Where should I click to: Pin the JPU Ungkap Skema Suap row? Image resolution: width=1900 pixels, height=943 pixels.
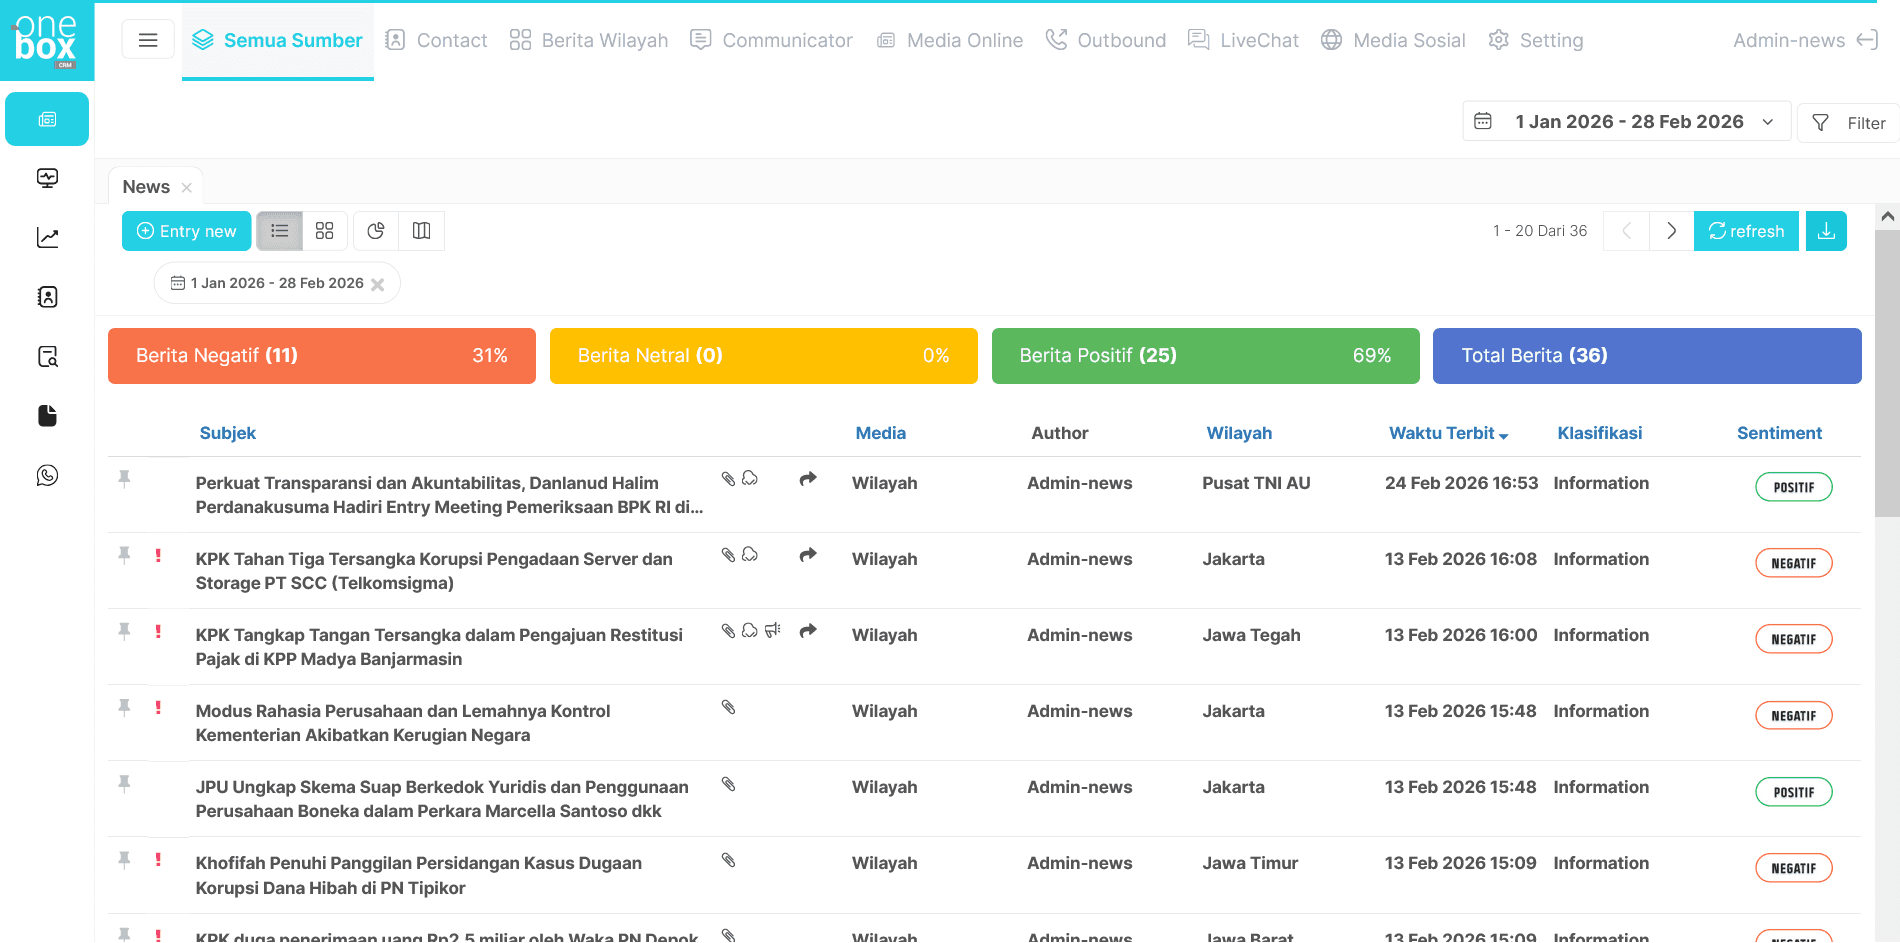click(x=124, y=783)
